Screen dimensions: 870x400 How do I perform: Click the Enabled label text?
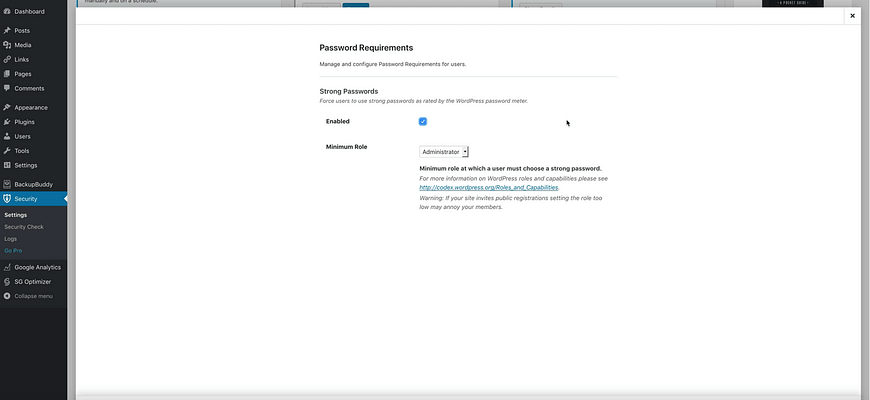pyautogui.click(x=337, y=121)
